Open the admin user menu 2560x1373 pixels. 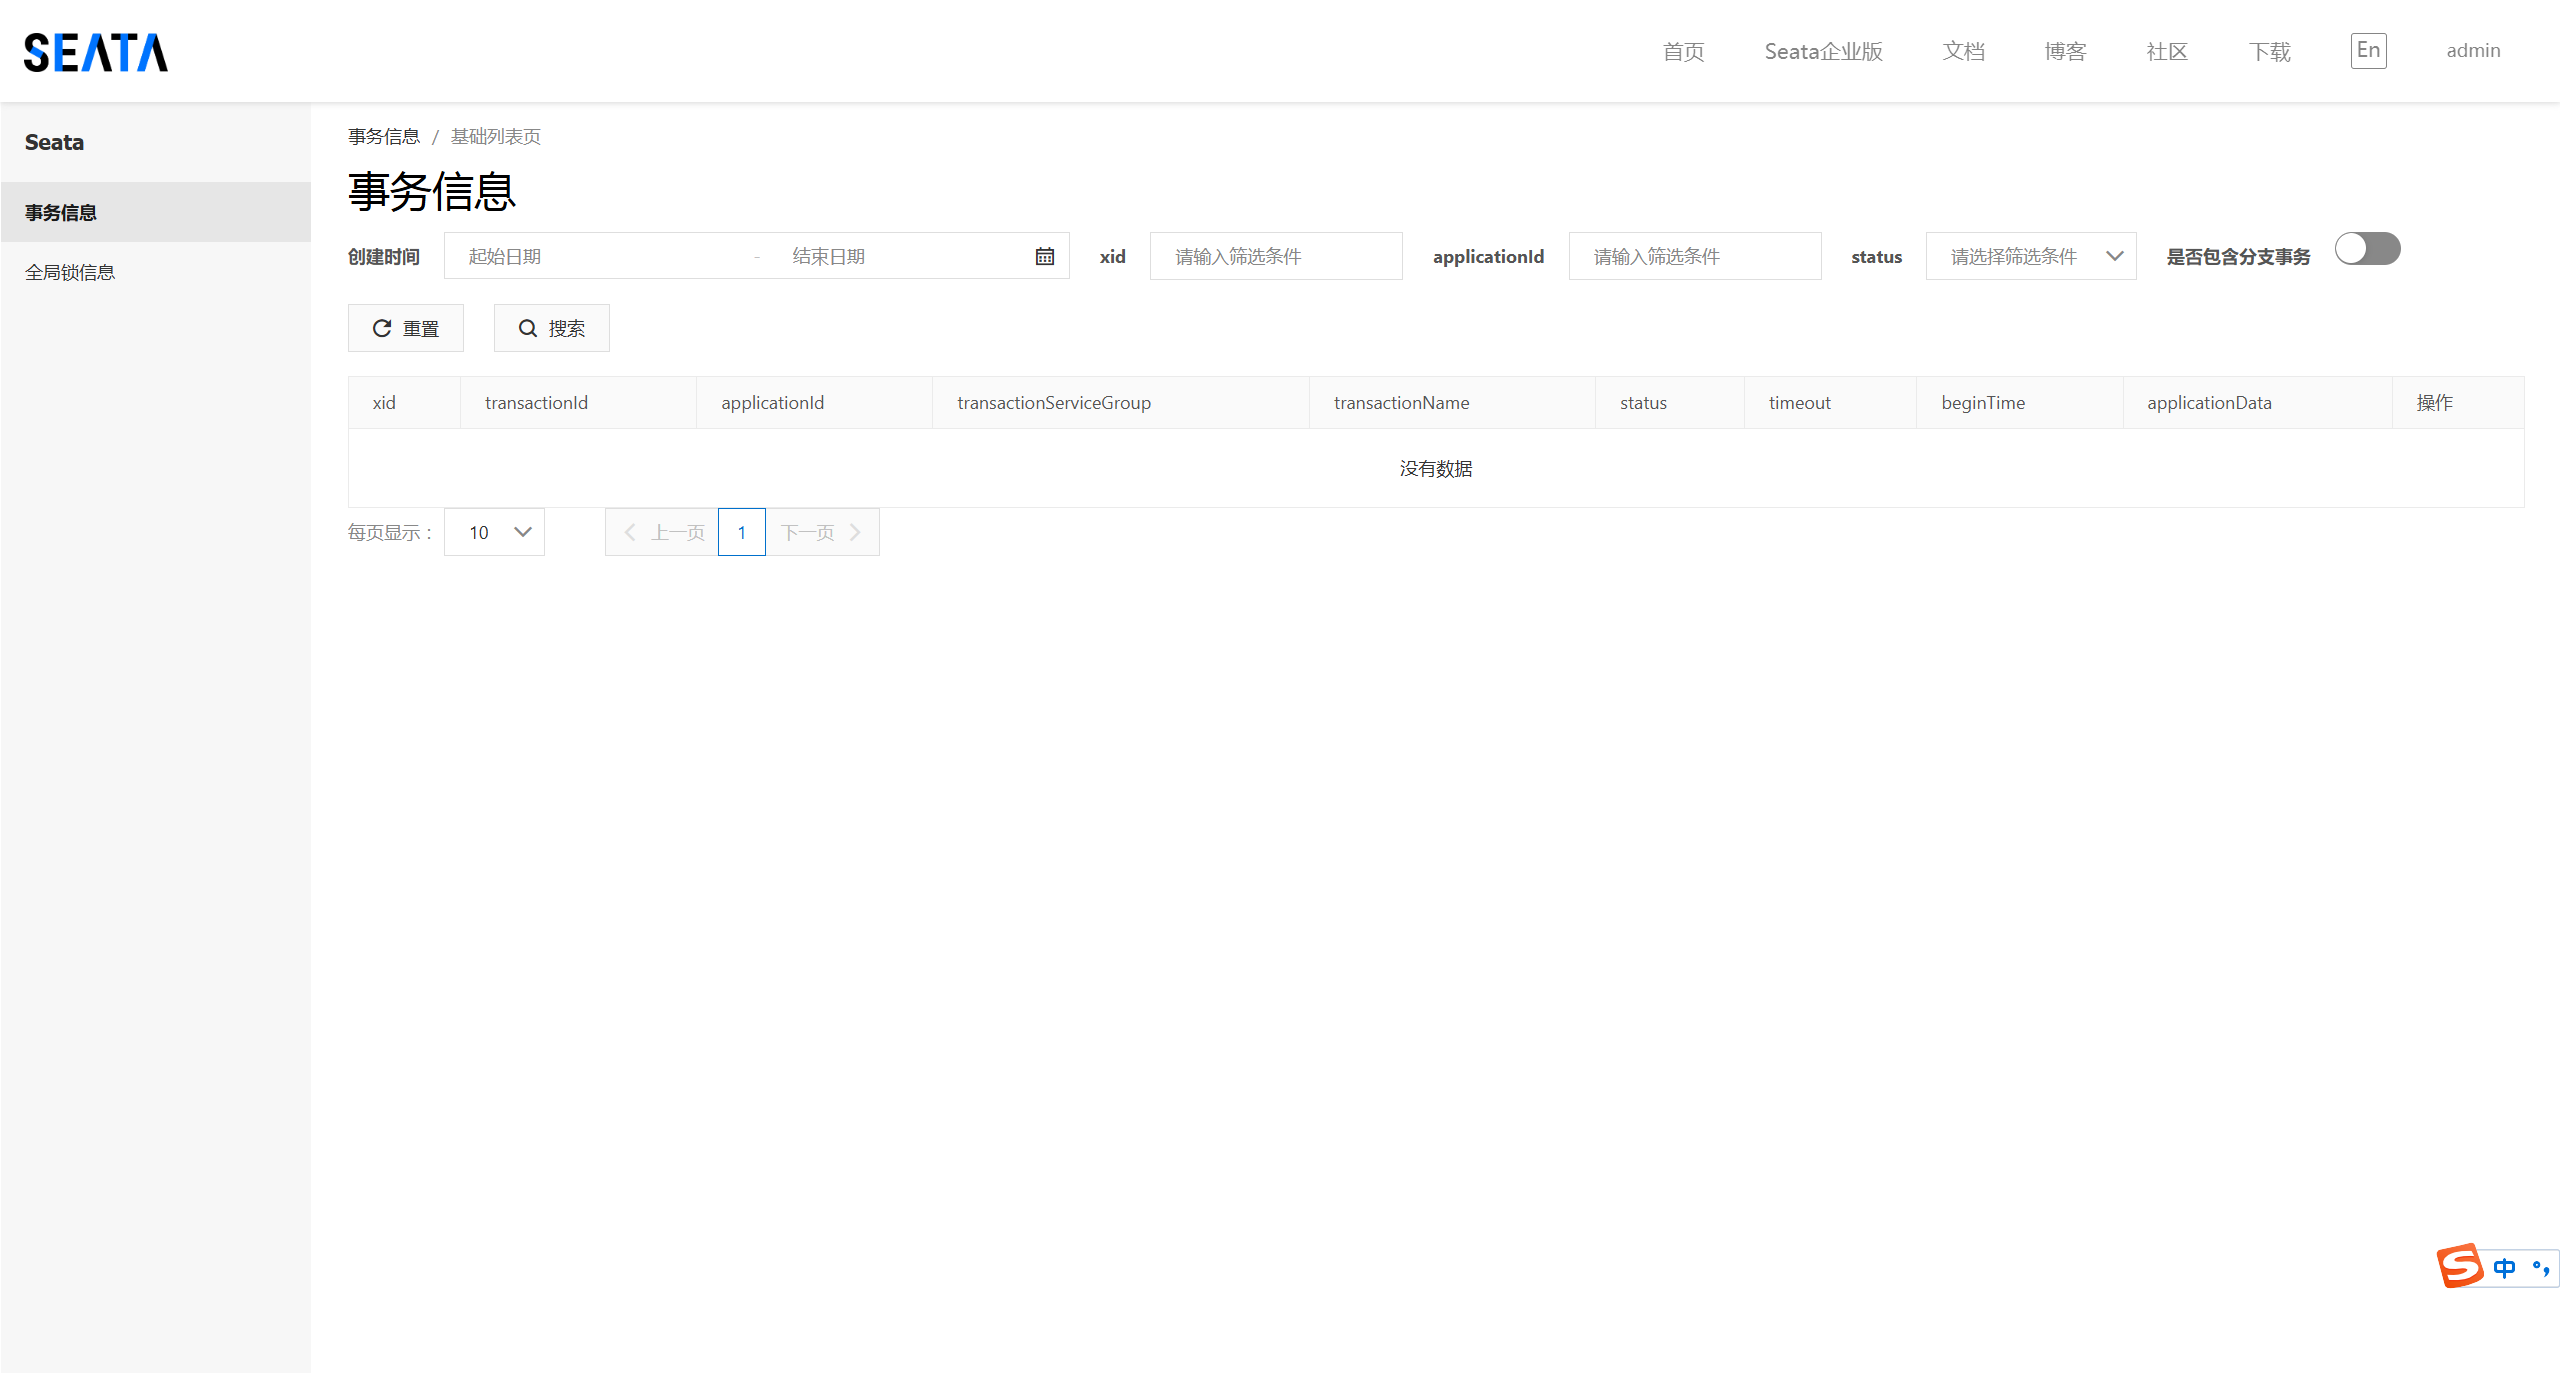click(2473, 51)
